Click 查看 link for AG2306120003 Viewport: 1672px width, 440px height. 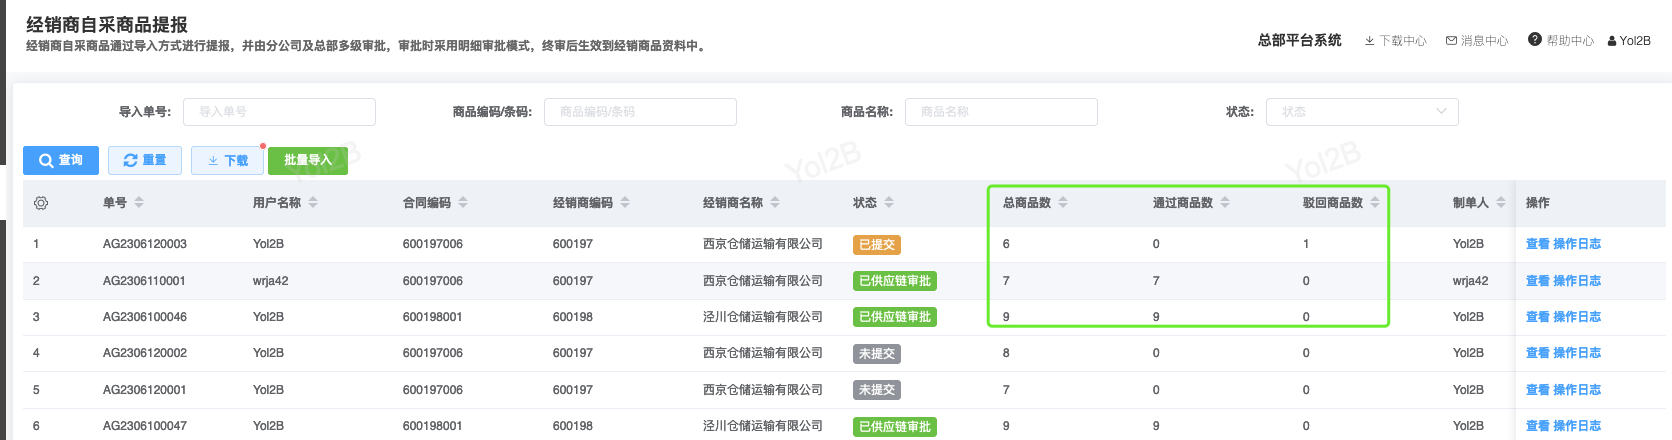[x=1537, y=244]
